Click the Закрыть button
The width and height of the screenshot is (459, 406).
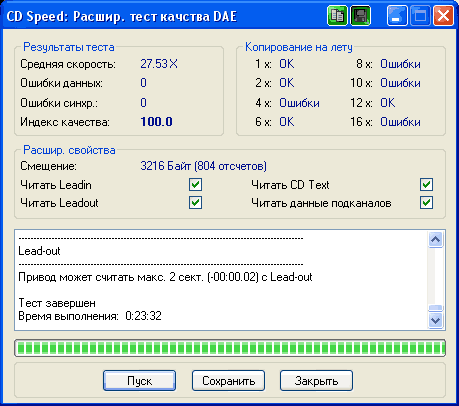pos(316,380)
